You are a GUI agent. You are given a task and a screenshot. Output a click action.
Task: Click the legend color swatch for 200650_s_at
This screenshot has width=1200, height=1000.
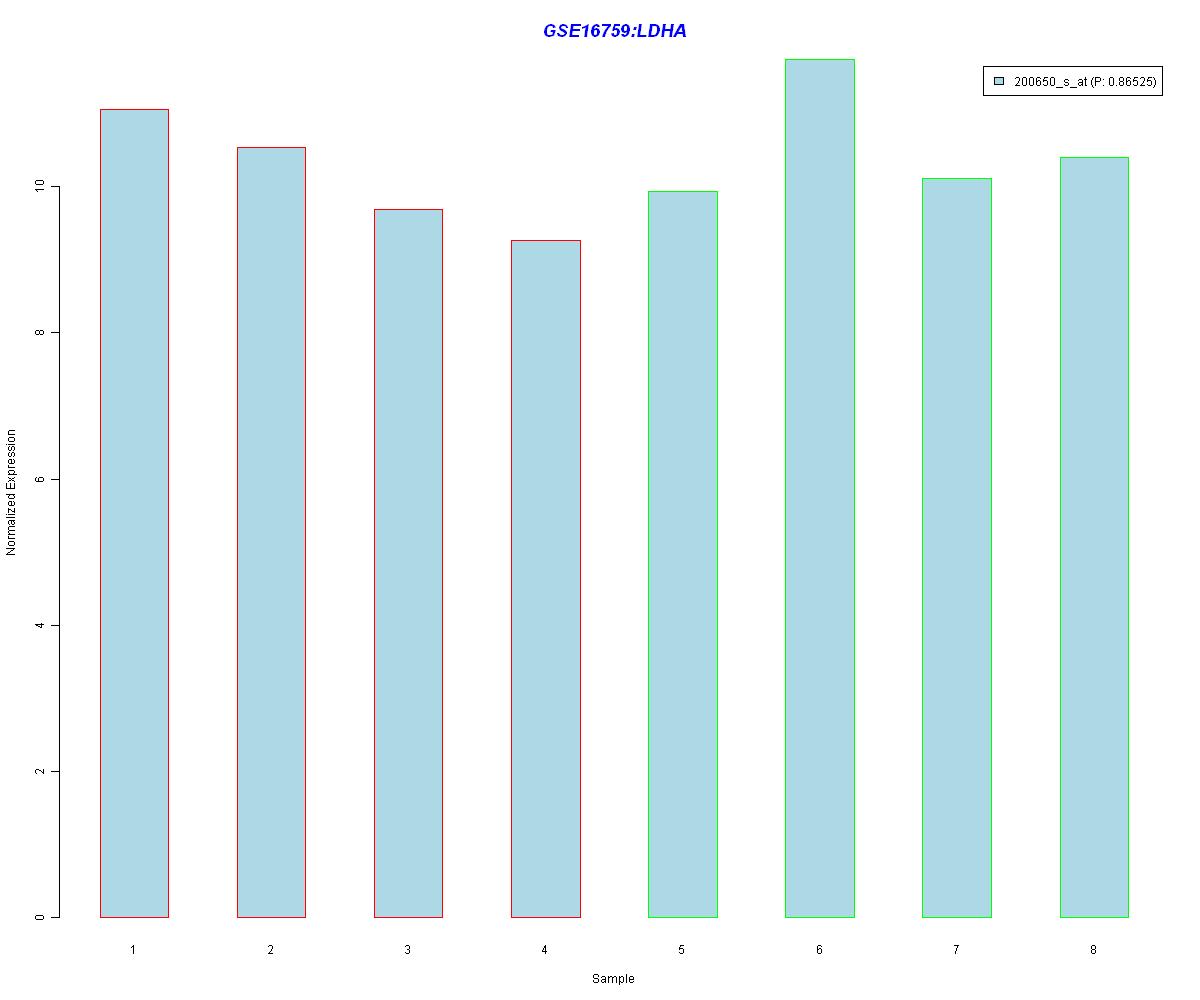point(999,82)
